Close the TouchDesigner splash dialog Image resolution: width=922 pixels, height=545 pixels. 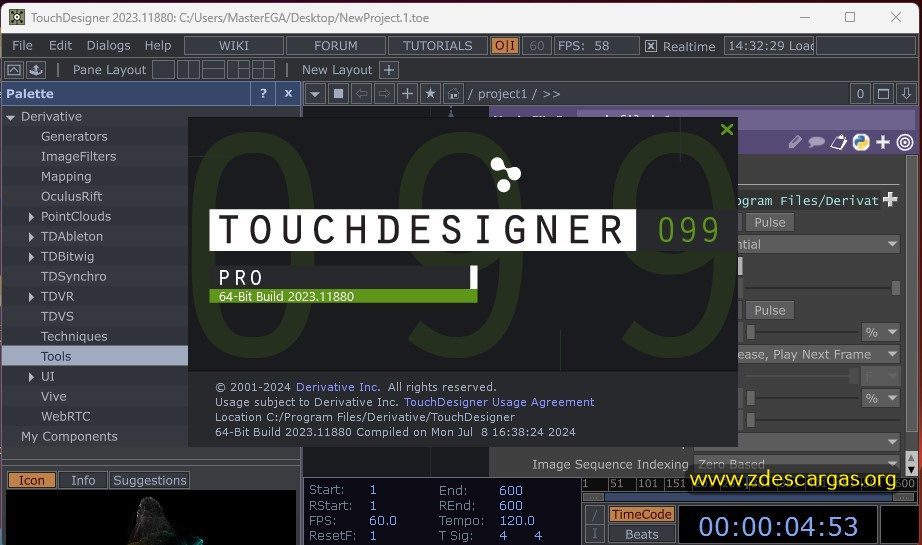pyautogui.click(x=727, y=129)
